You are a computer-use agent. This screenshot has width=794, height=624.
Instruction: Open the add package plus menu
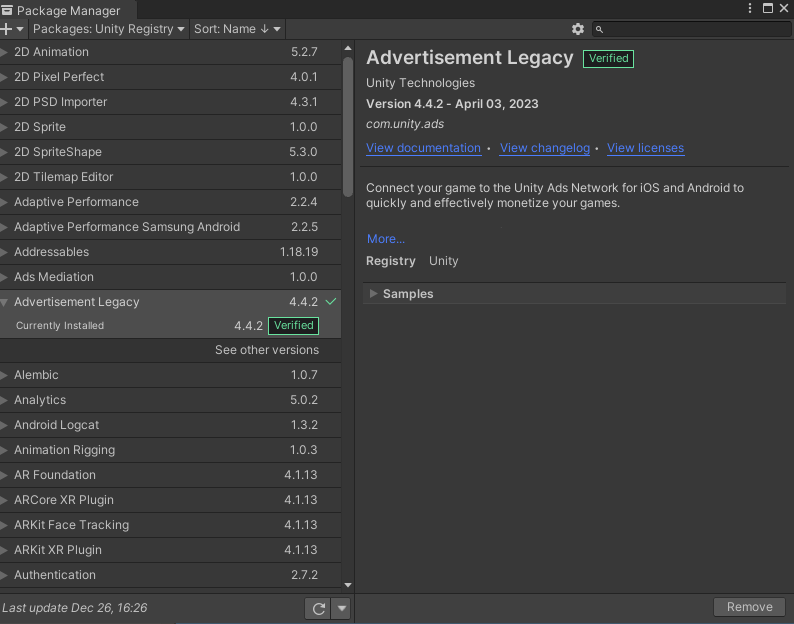(12, 29)
